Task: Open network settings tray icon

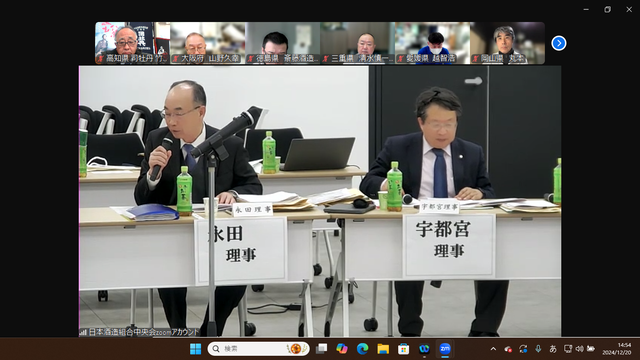Action: pos(567,349)
